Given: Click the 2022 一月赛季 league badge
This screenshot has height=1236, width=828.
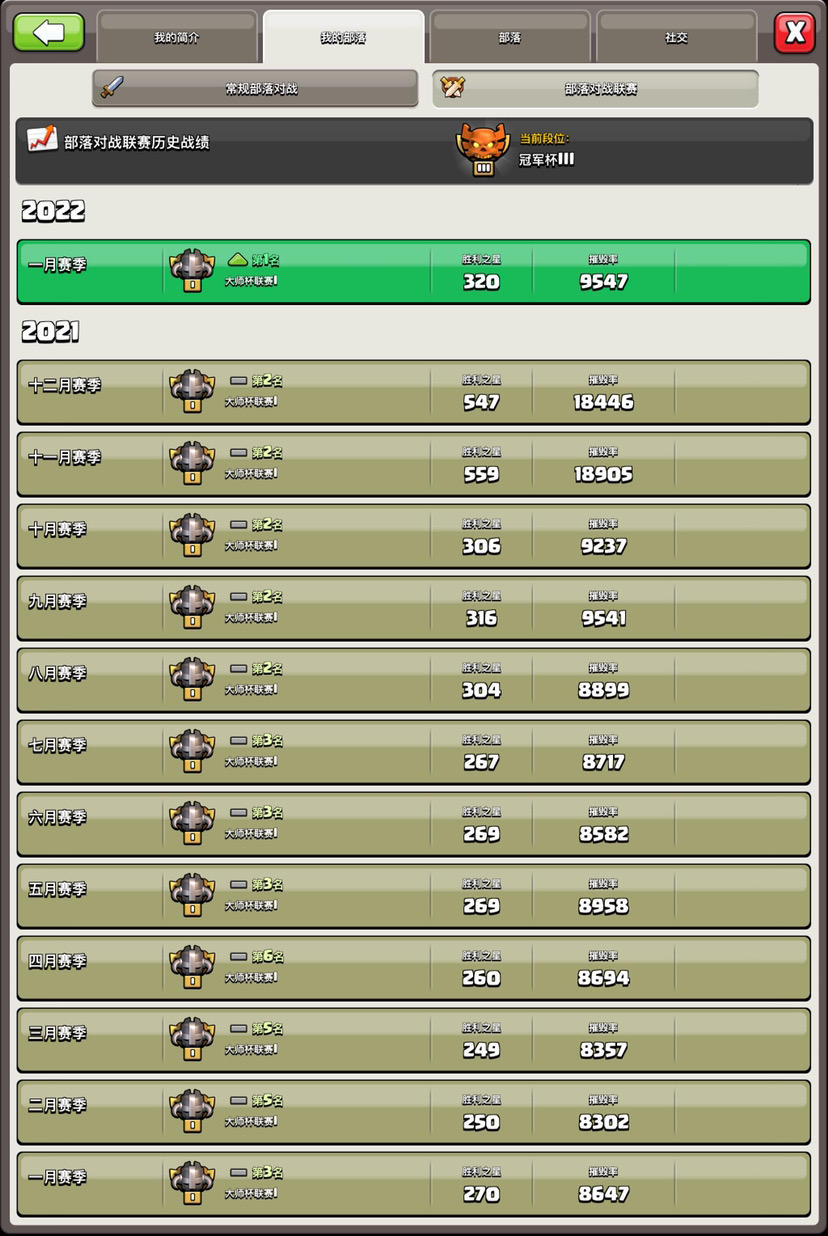Looking at the screenshot, I should 191,271.
